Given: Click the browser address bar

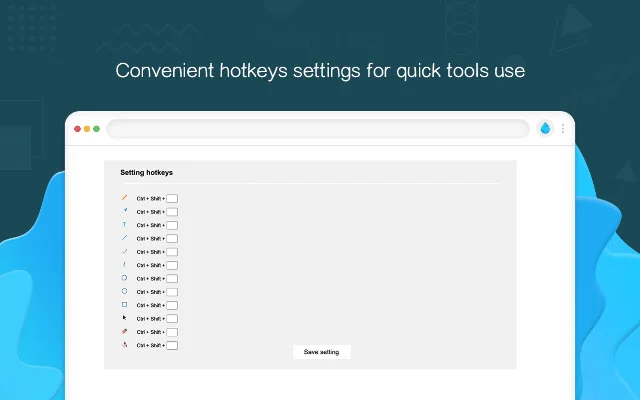Looking at the screenshot, I should coord(318,129).
